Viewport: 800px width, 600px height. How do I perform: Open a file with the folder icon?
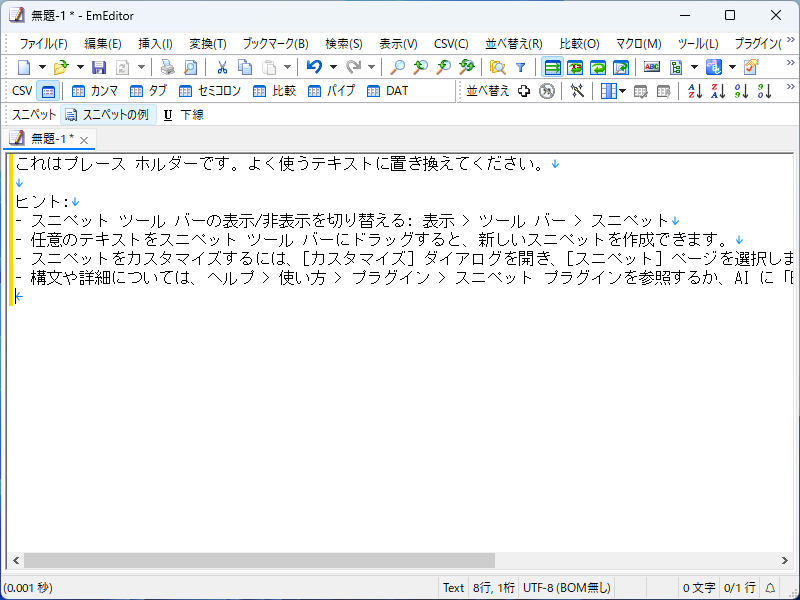pyautogui.click(x=60, y=67)
